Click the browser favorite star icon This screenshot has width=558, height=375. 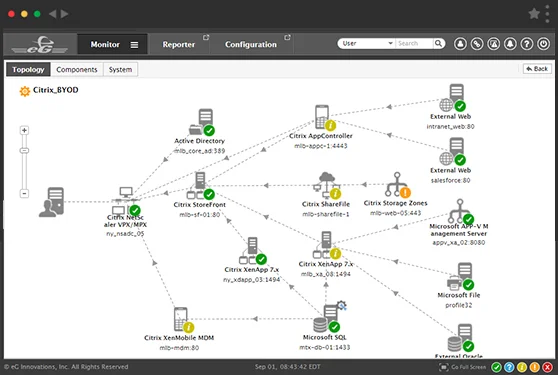click(x=534, y=14)
